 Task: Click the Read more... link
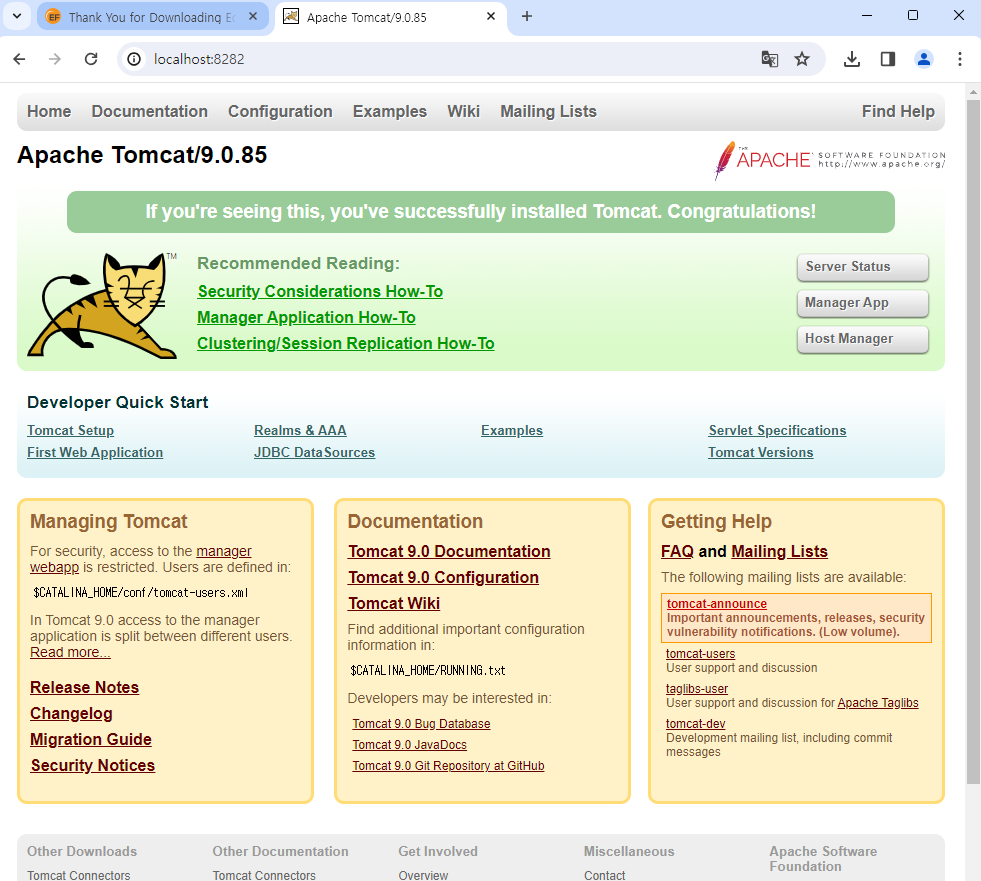(x=70, y=652)
